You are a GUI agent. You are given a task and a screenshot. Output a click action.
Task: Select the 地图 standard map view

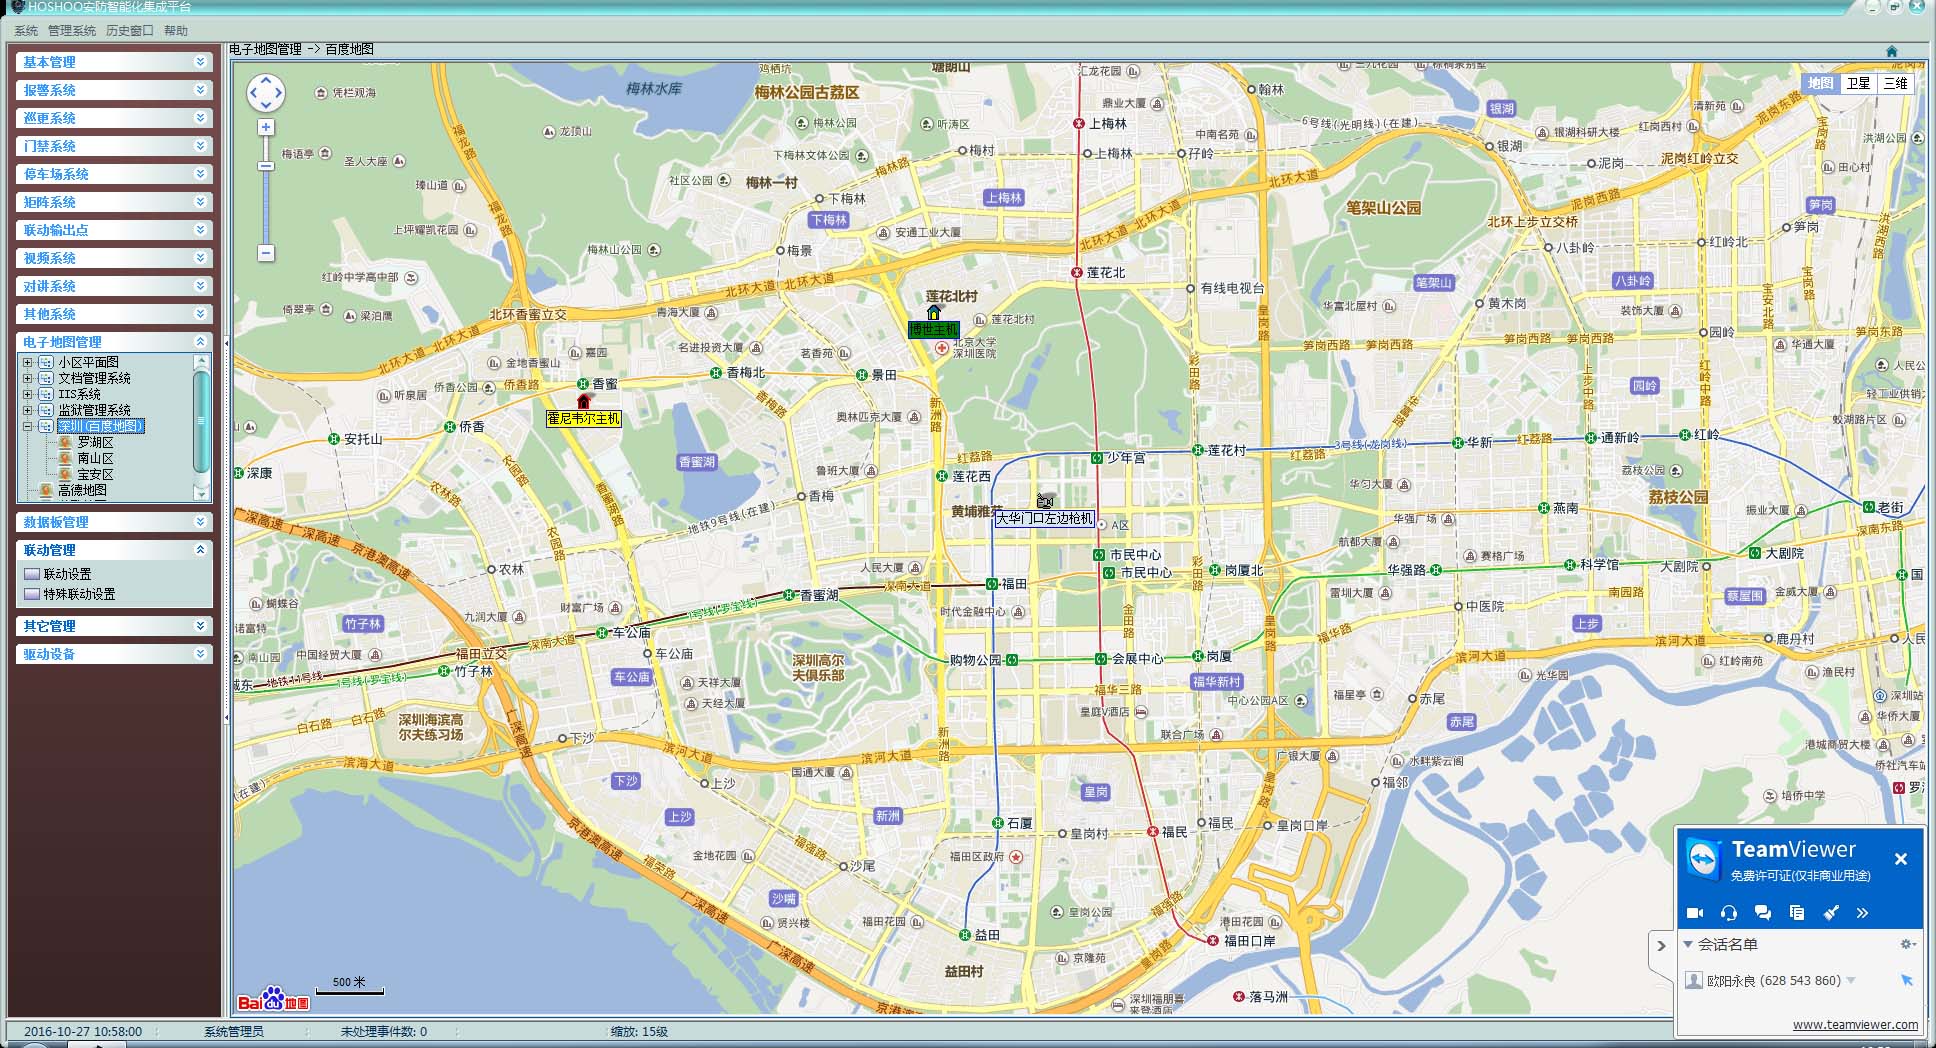[x=1820, y=84]
